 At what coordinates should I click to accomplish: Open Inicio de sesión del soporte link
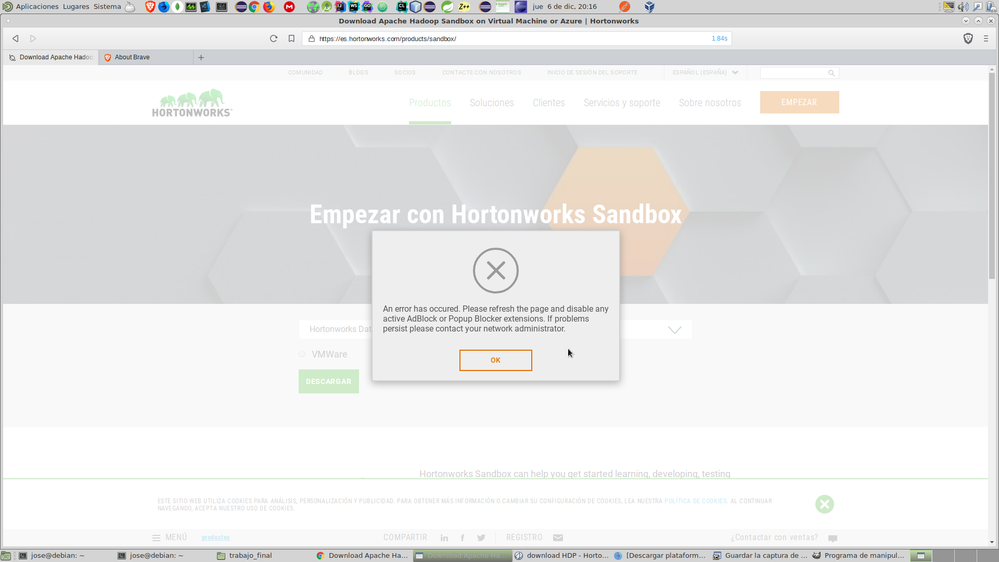[x=592, y=73]
